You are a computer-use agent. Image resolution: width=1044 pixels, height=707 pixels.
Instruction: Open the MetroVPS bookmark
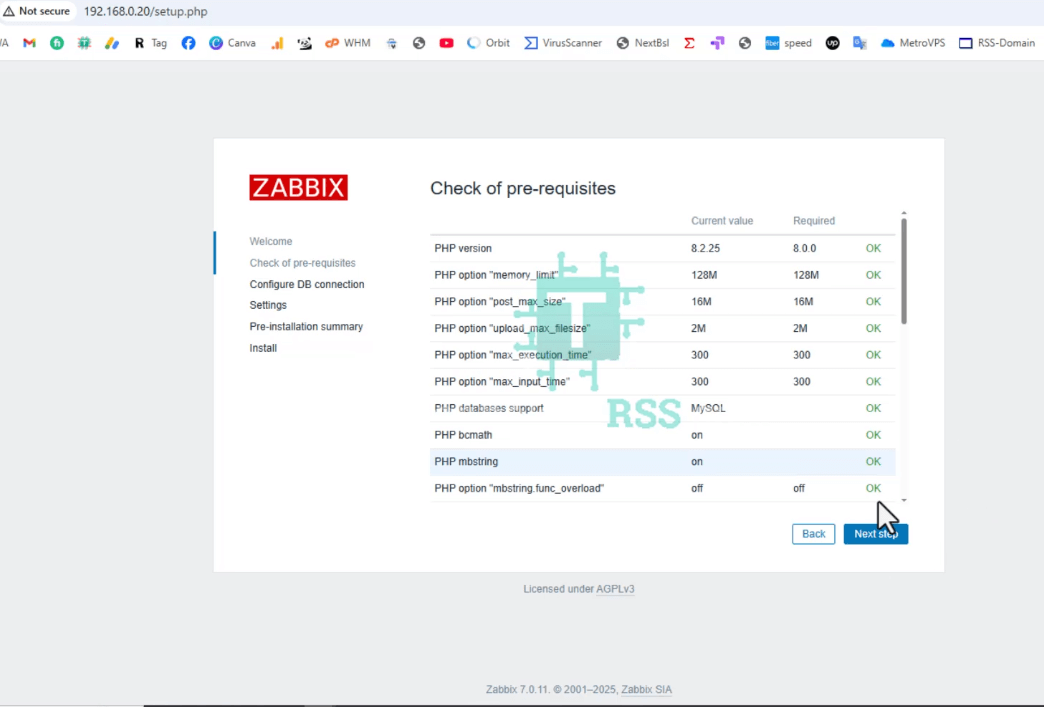[x=913, y=43]
